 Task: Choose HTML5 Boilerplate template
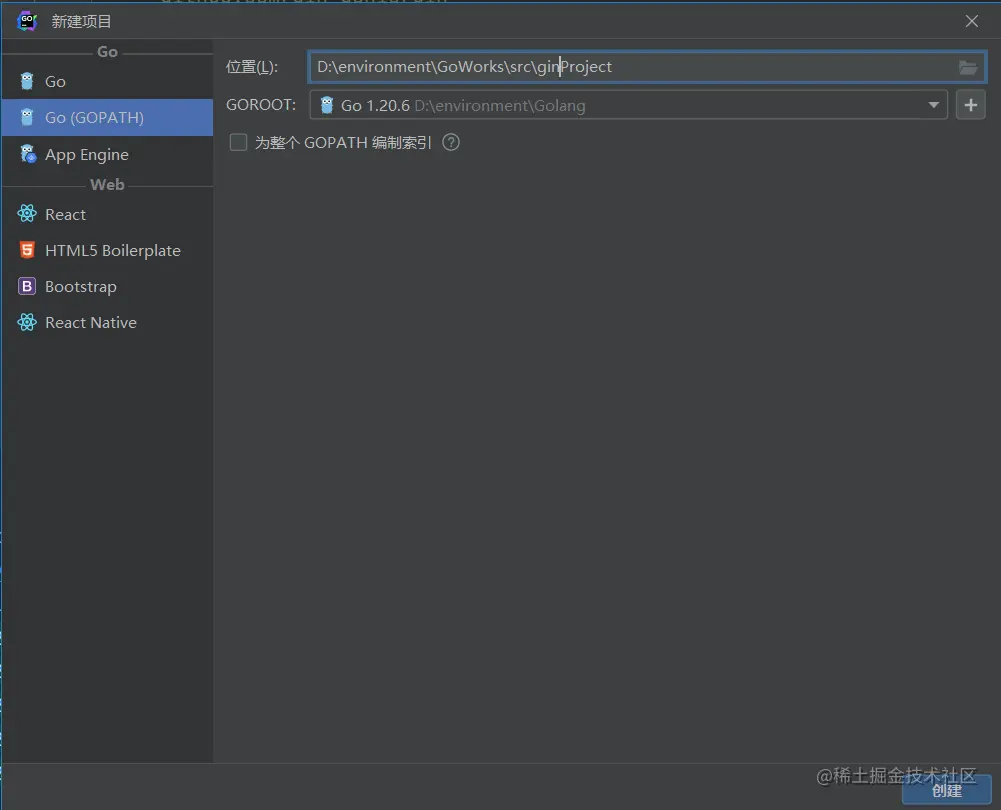[107, 250]
